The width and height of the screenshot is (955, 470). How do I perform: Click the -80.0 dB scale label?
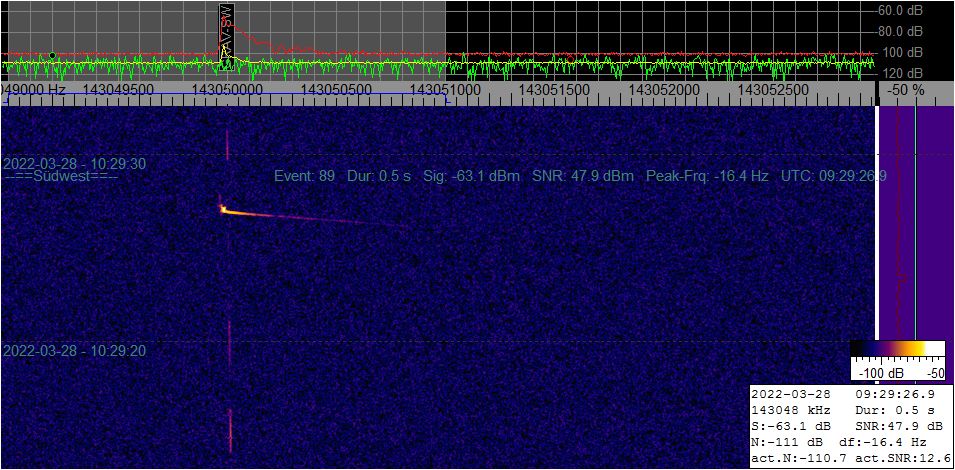900,31
